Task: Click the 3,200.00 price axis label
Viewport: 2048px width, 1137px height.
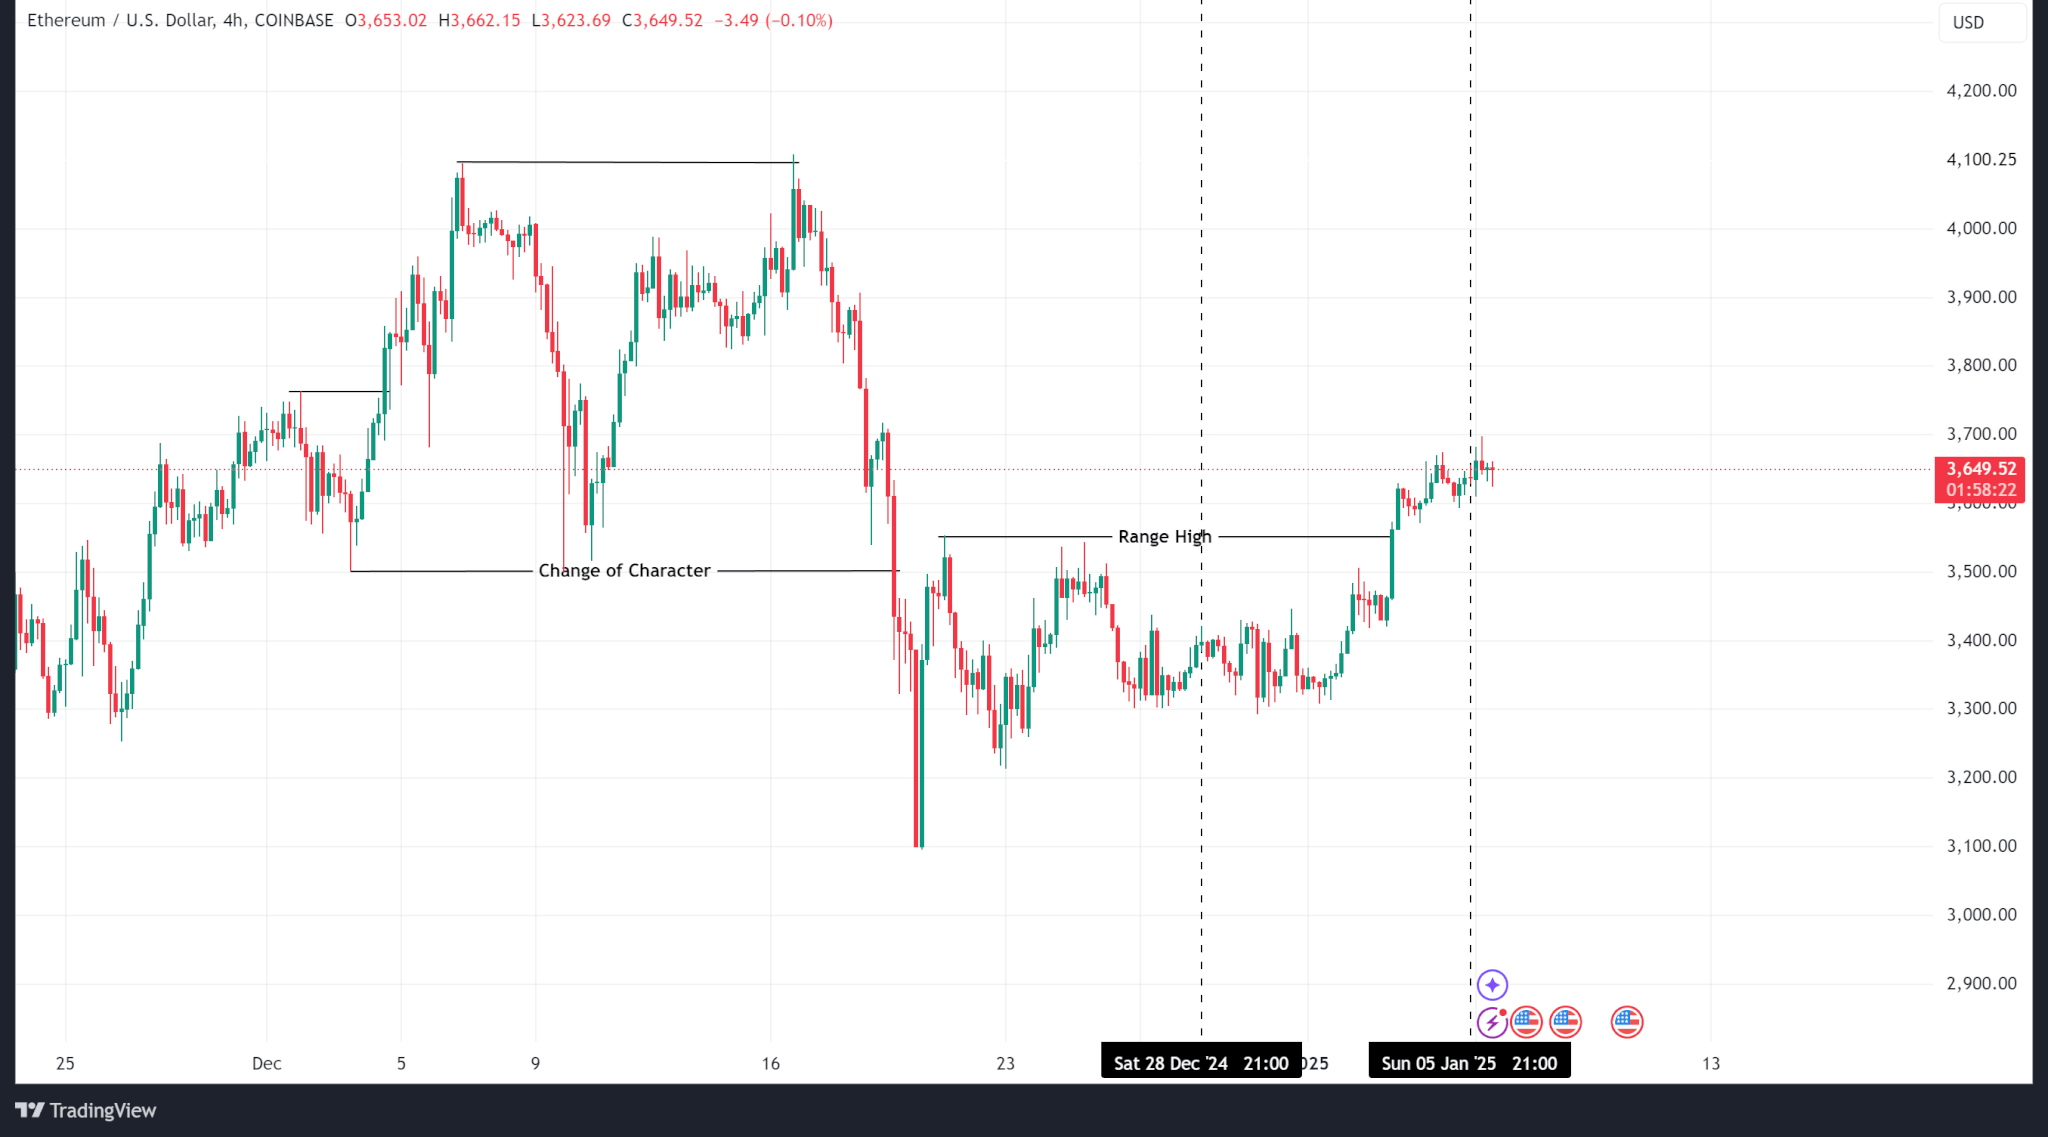Action: (x=1981, y=777)
